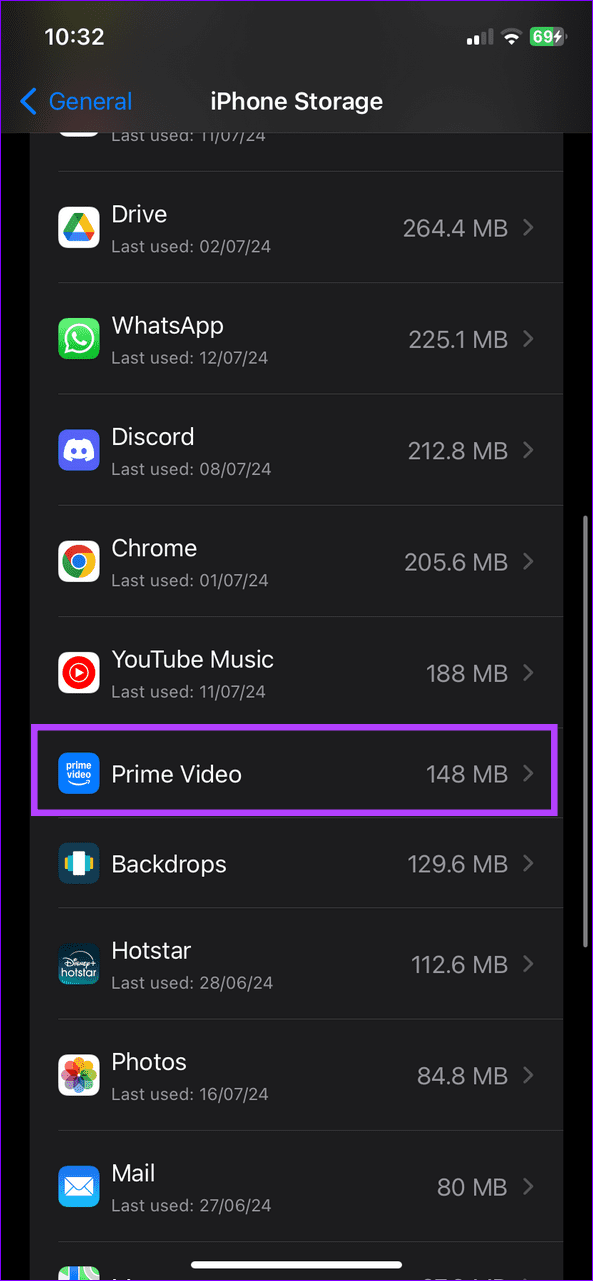Open the Google Drive app icon
Screen dimensions: 593x1281
pos(79,227)
